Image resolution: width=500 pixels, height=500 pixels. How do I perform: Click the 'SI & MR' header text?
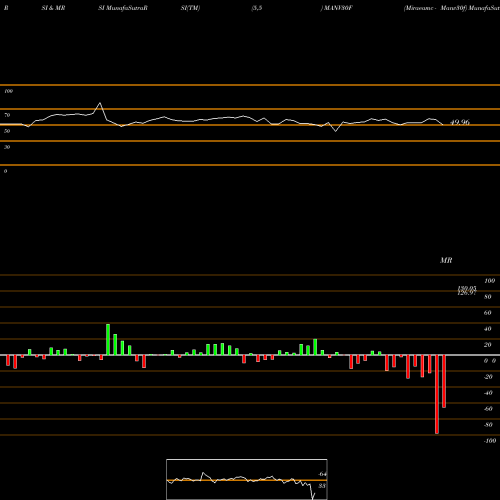pos(53,8)
